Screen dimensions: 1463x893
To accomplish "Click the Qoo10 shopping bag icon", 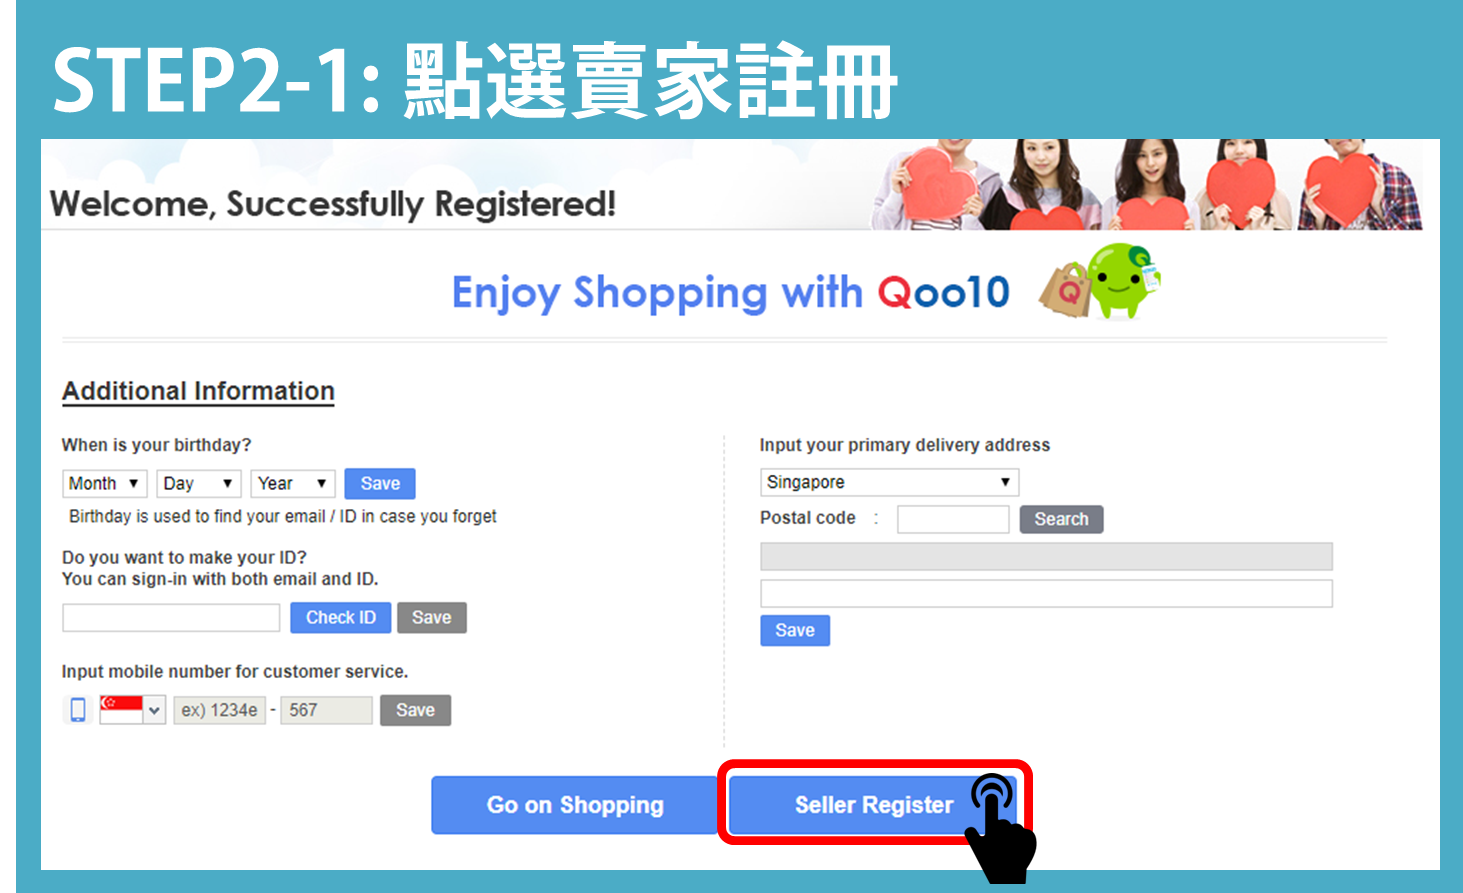I will tap(1066, 290).
